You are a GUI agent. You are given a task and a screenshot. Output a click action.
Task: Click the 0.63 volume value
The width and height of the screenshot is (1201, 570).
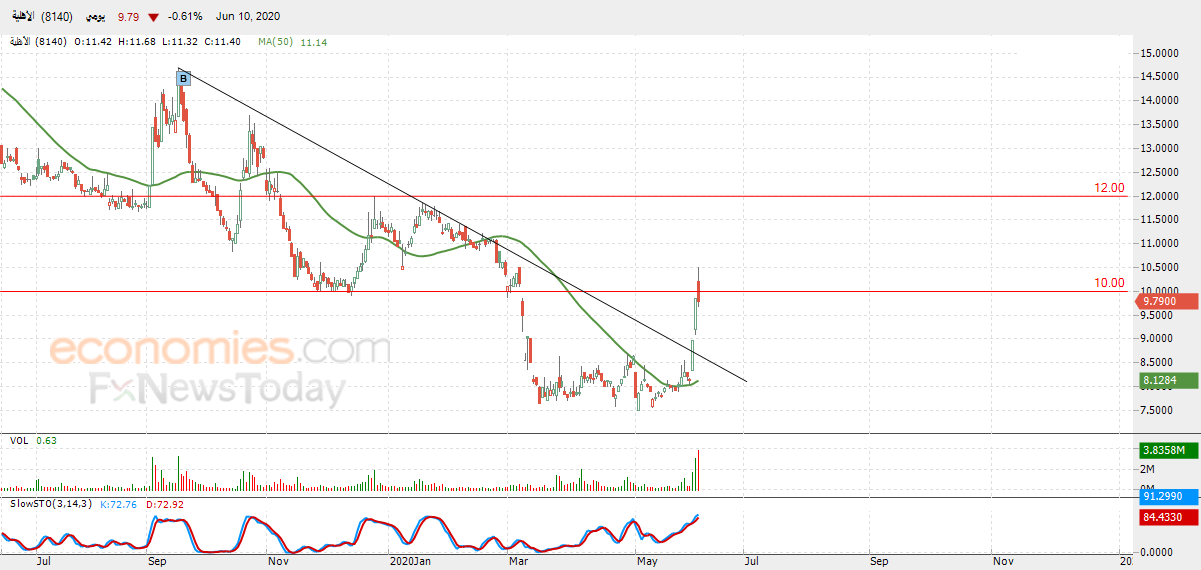(46, 440)
